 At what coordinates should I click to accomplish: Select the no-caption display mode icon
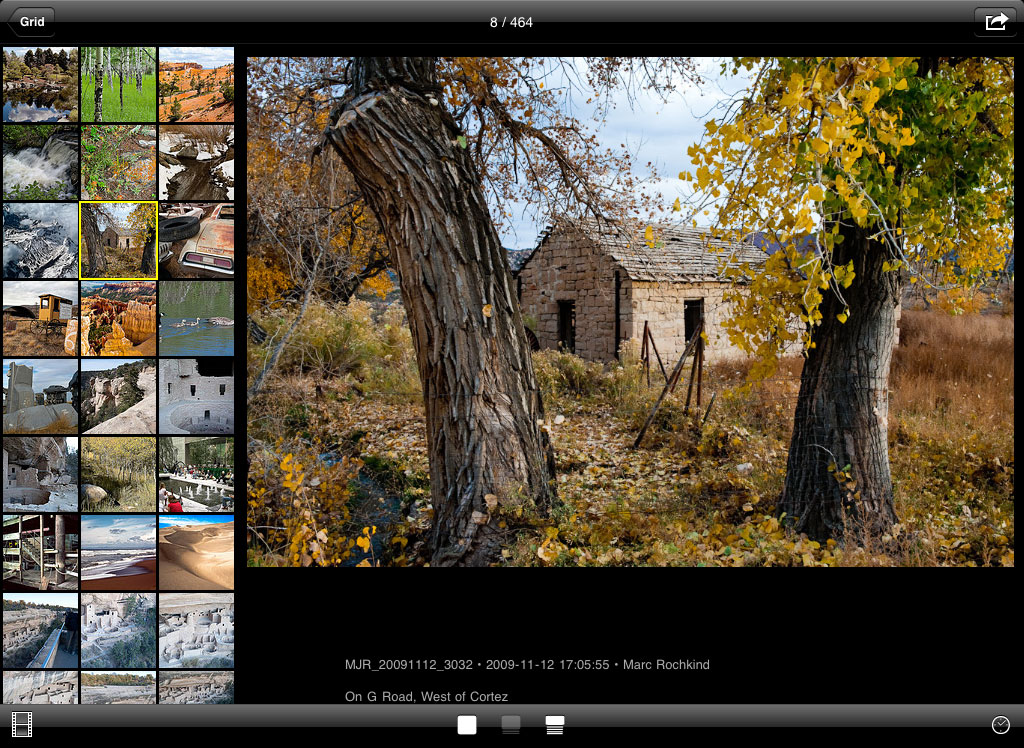point(467,725)
